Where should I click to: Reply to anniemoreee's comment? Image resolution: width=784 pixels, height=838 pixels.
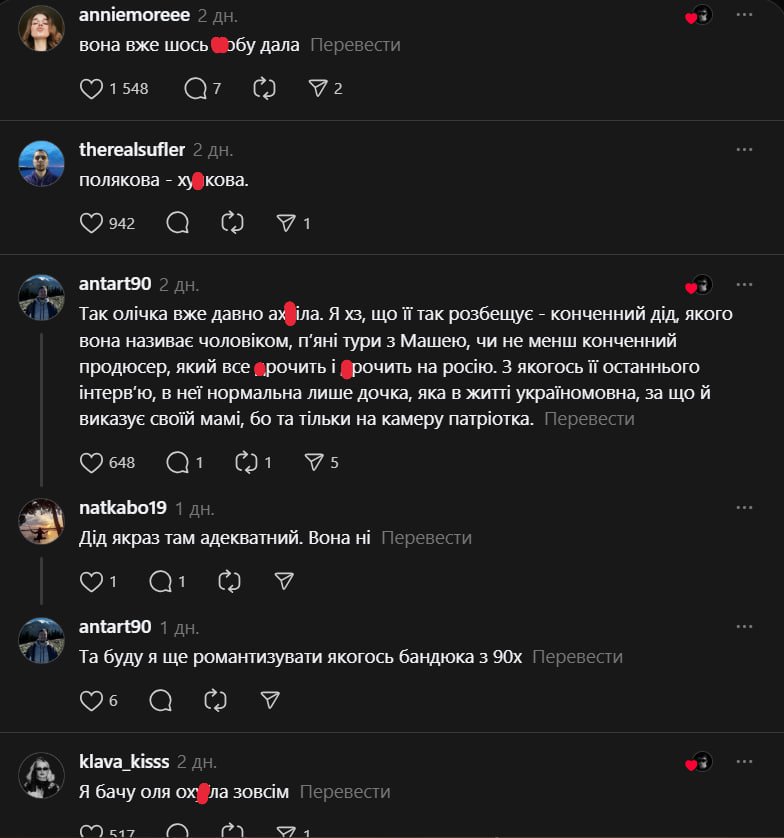(x=195, y=88)
